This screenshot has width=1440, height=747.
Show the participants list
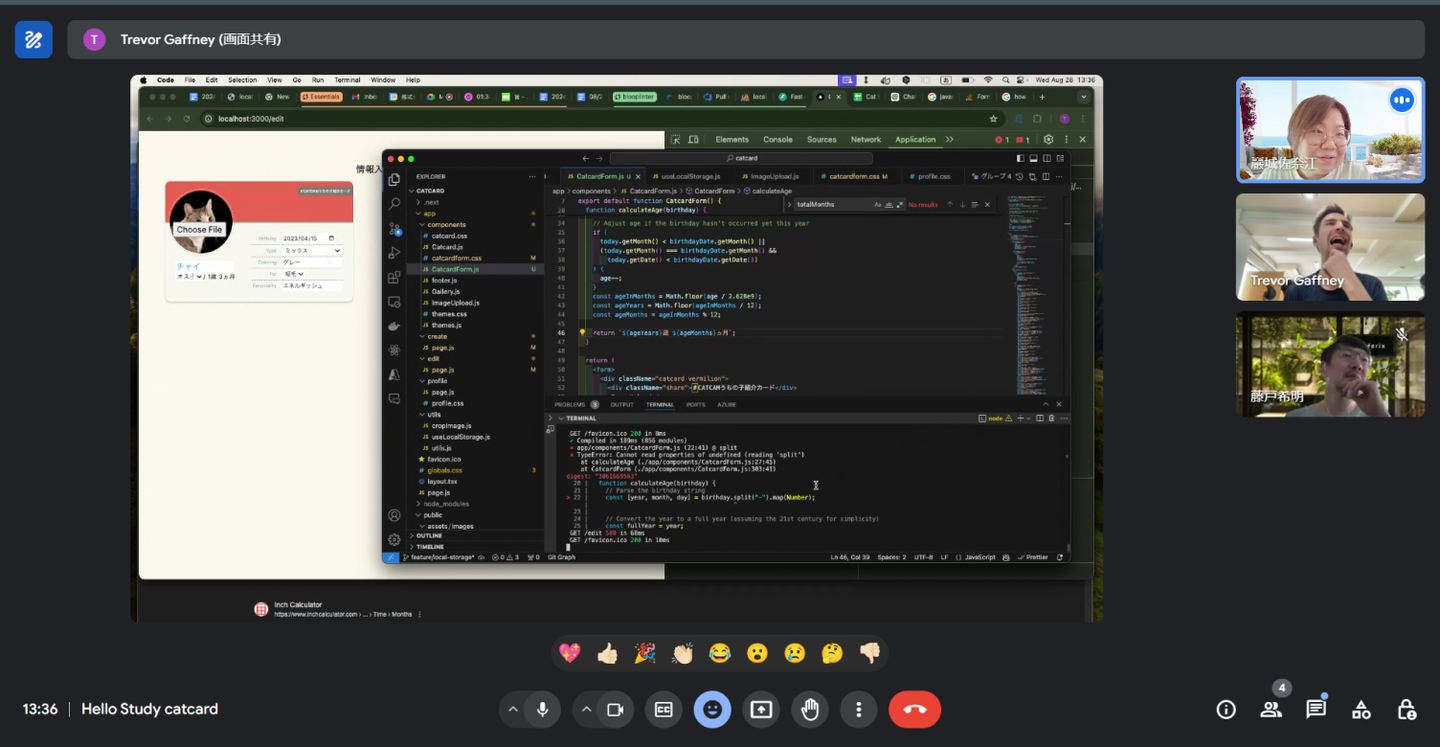point(1271,709)
